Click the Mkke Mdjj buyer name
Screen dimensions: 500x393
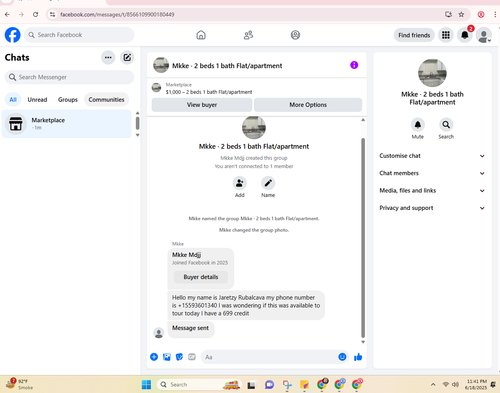pos(186,255)
